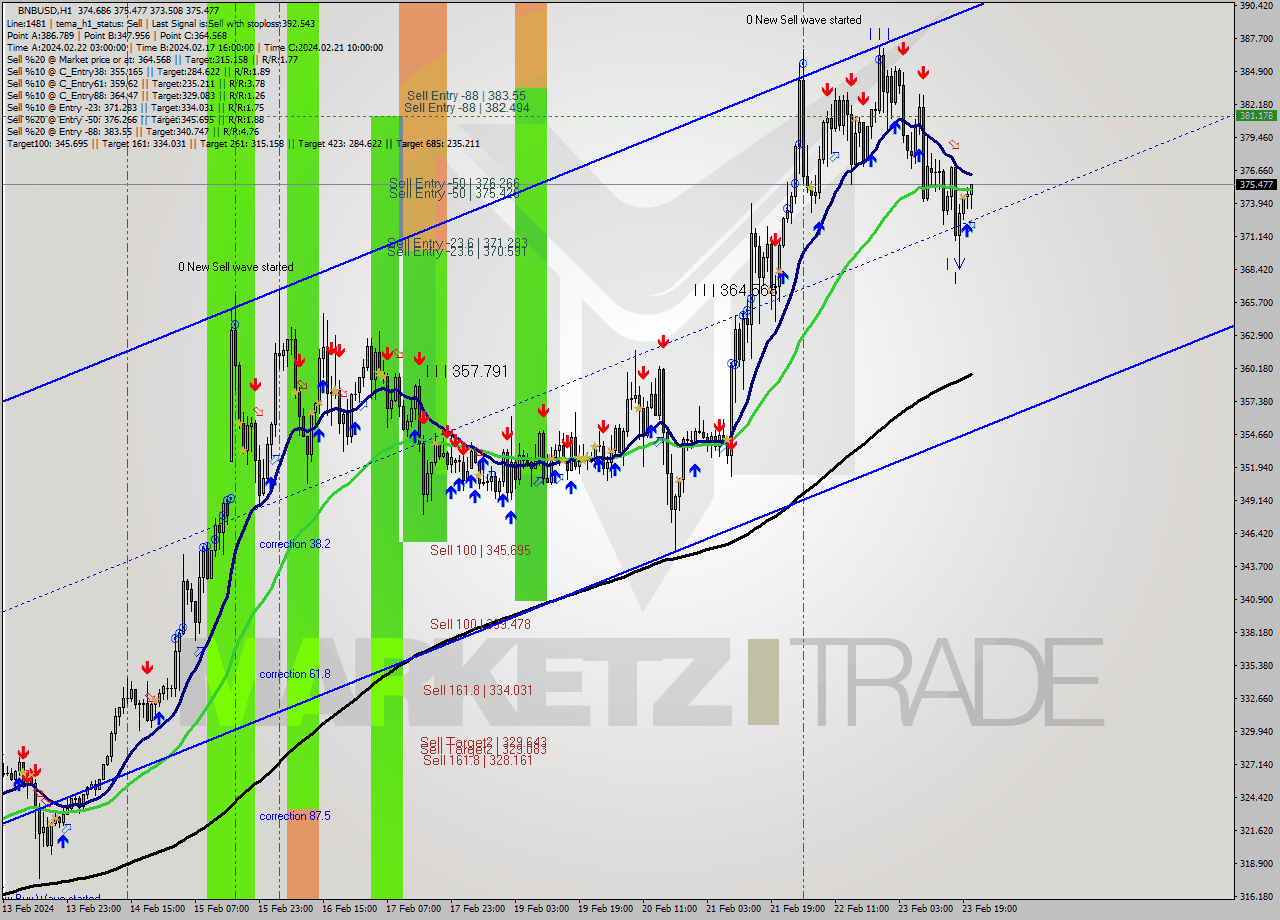Click the 'Sell %10 @ C_Entry38: 355.165' line
Image resolution: width=1280 pixels, height=920 pixels.
[138, 71]
